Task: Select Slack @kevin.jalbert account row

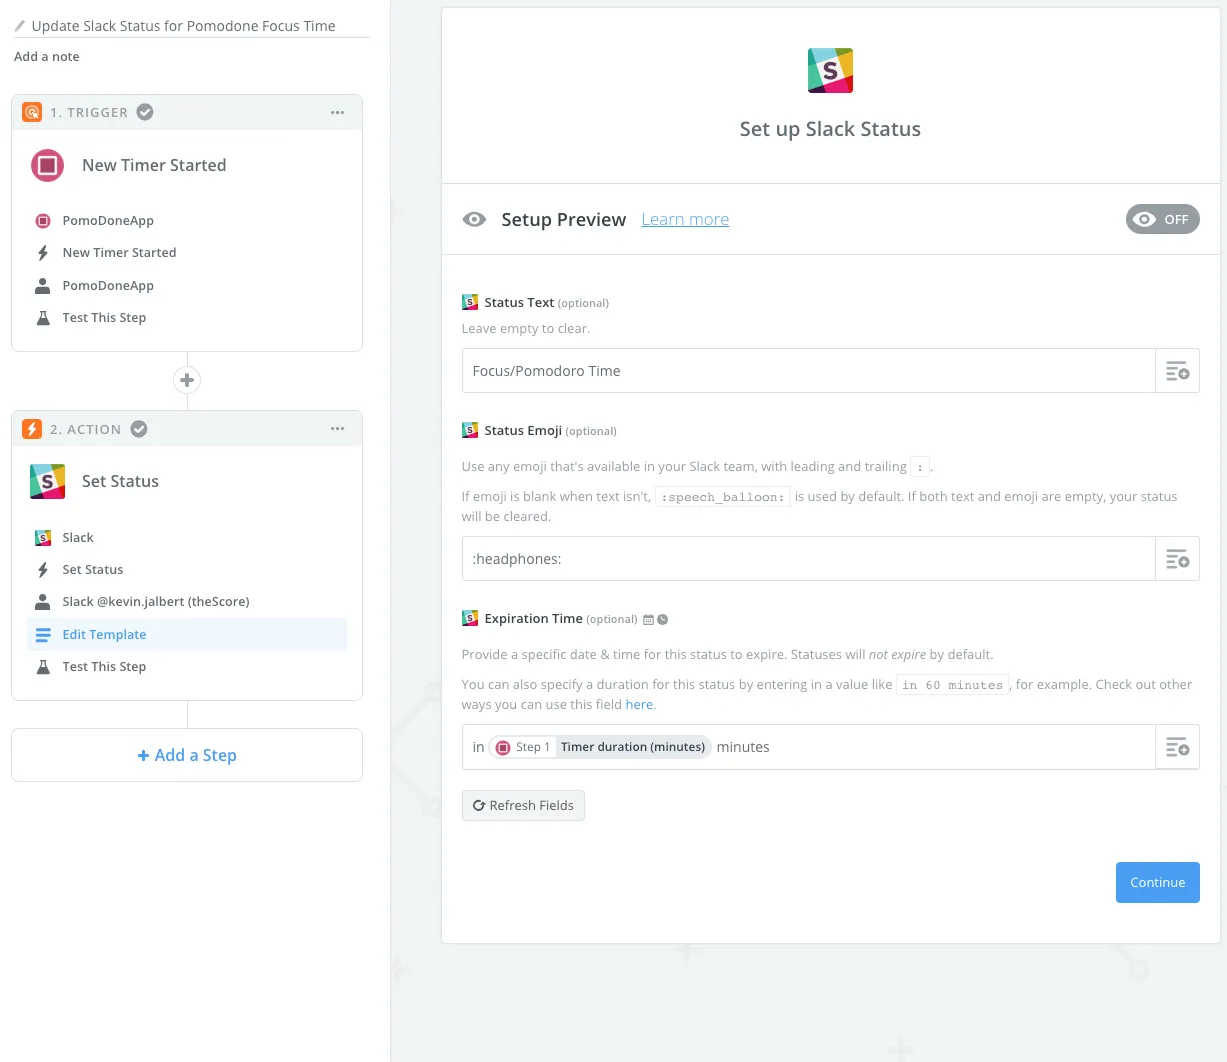Action: tap(187, 602)
